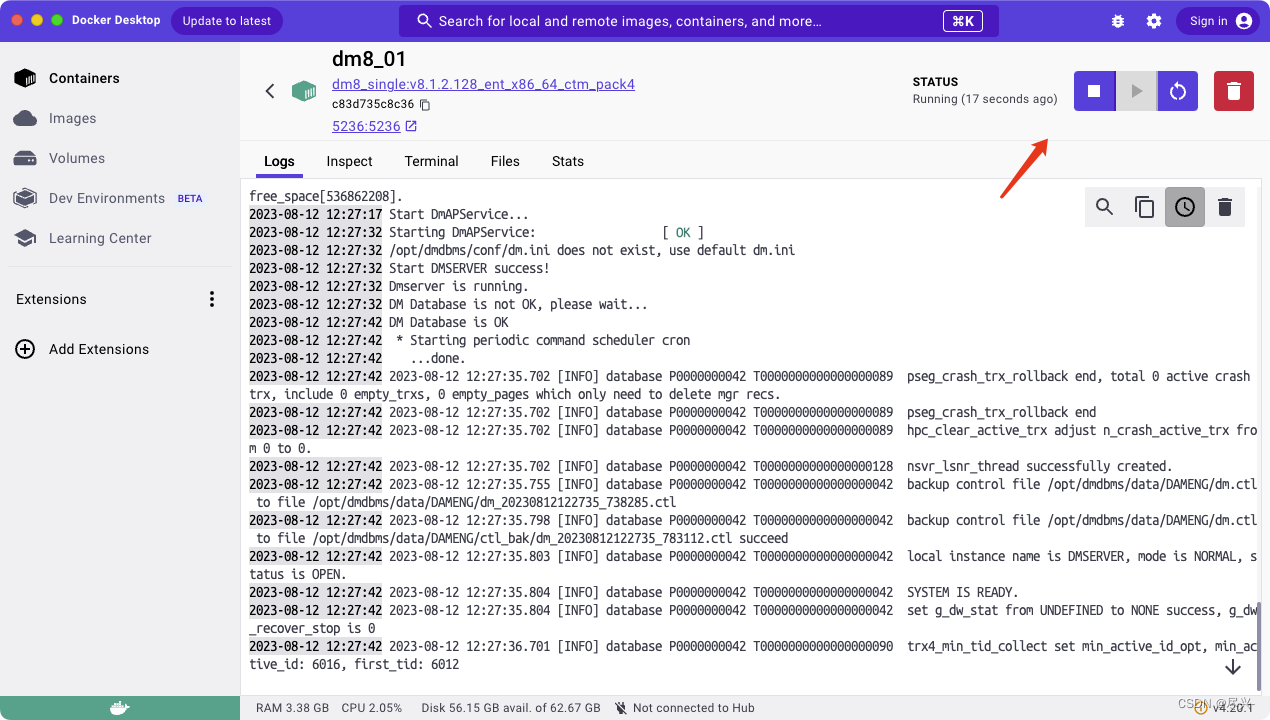Switch to the Terminal tab
The height and width of the screenshot is (720, 1270).
[431, 161]
